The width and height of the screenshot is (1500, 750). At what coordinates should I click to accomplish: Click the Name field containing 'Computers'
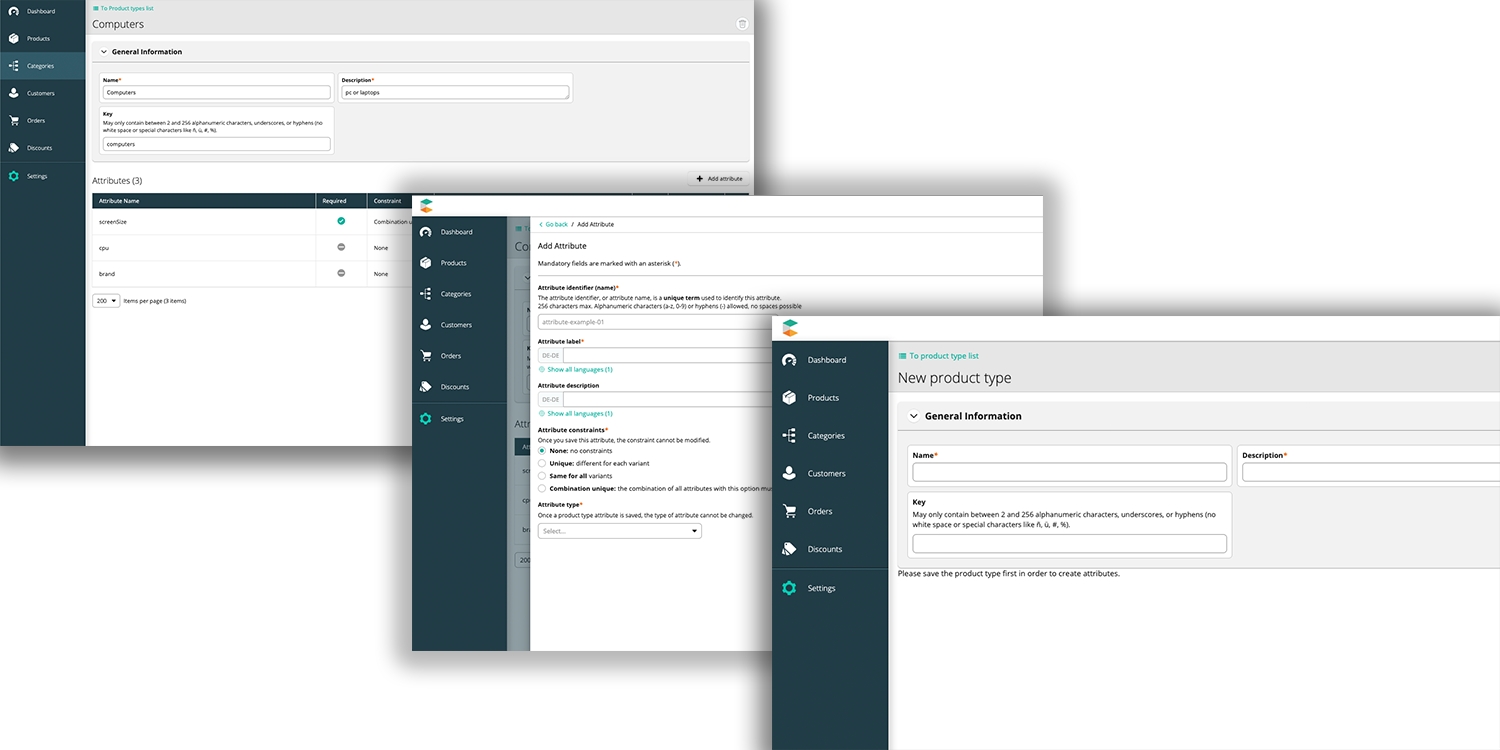coord(216,92)
